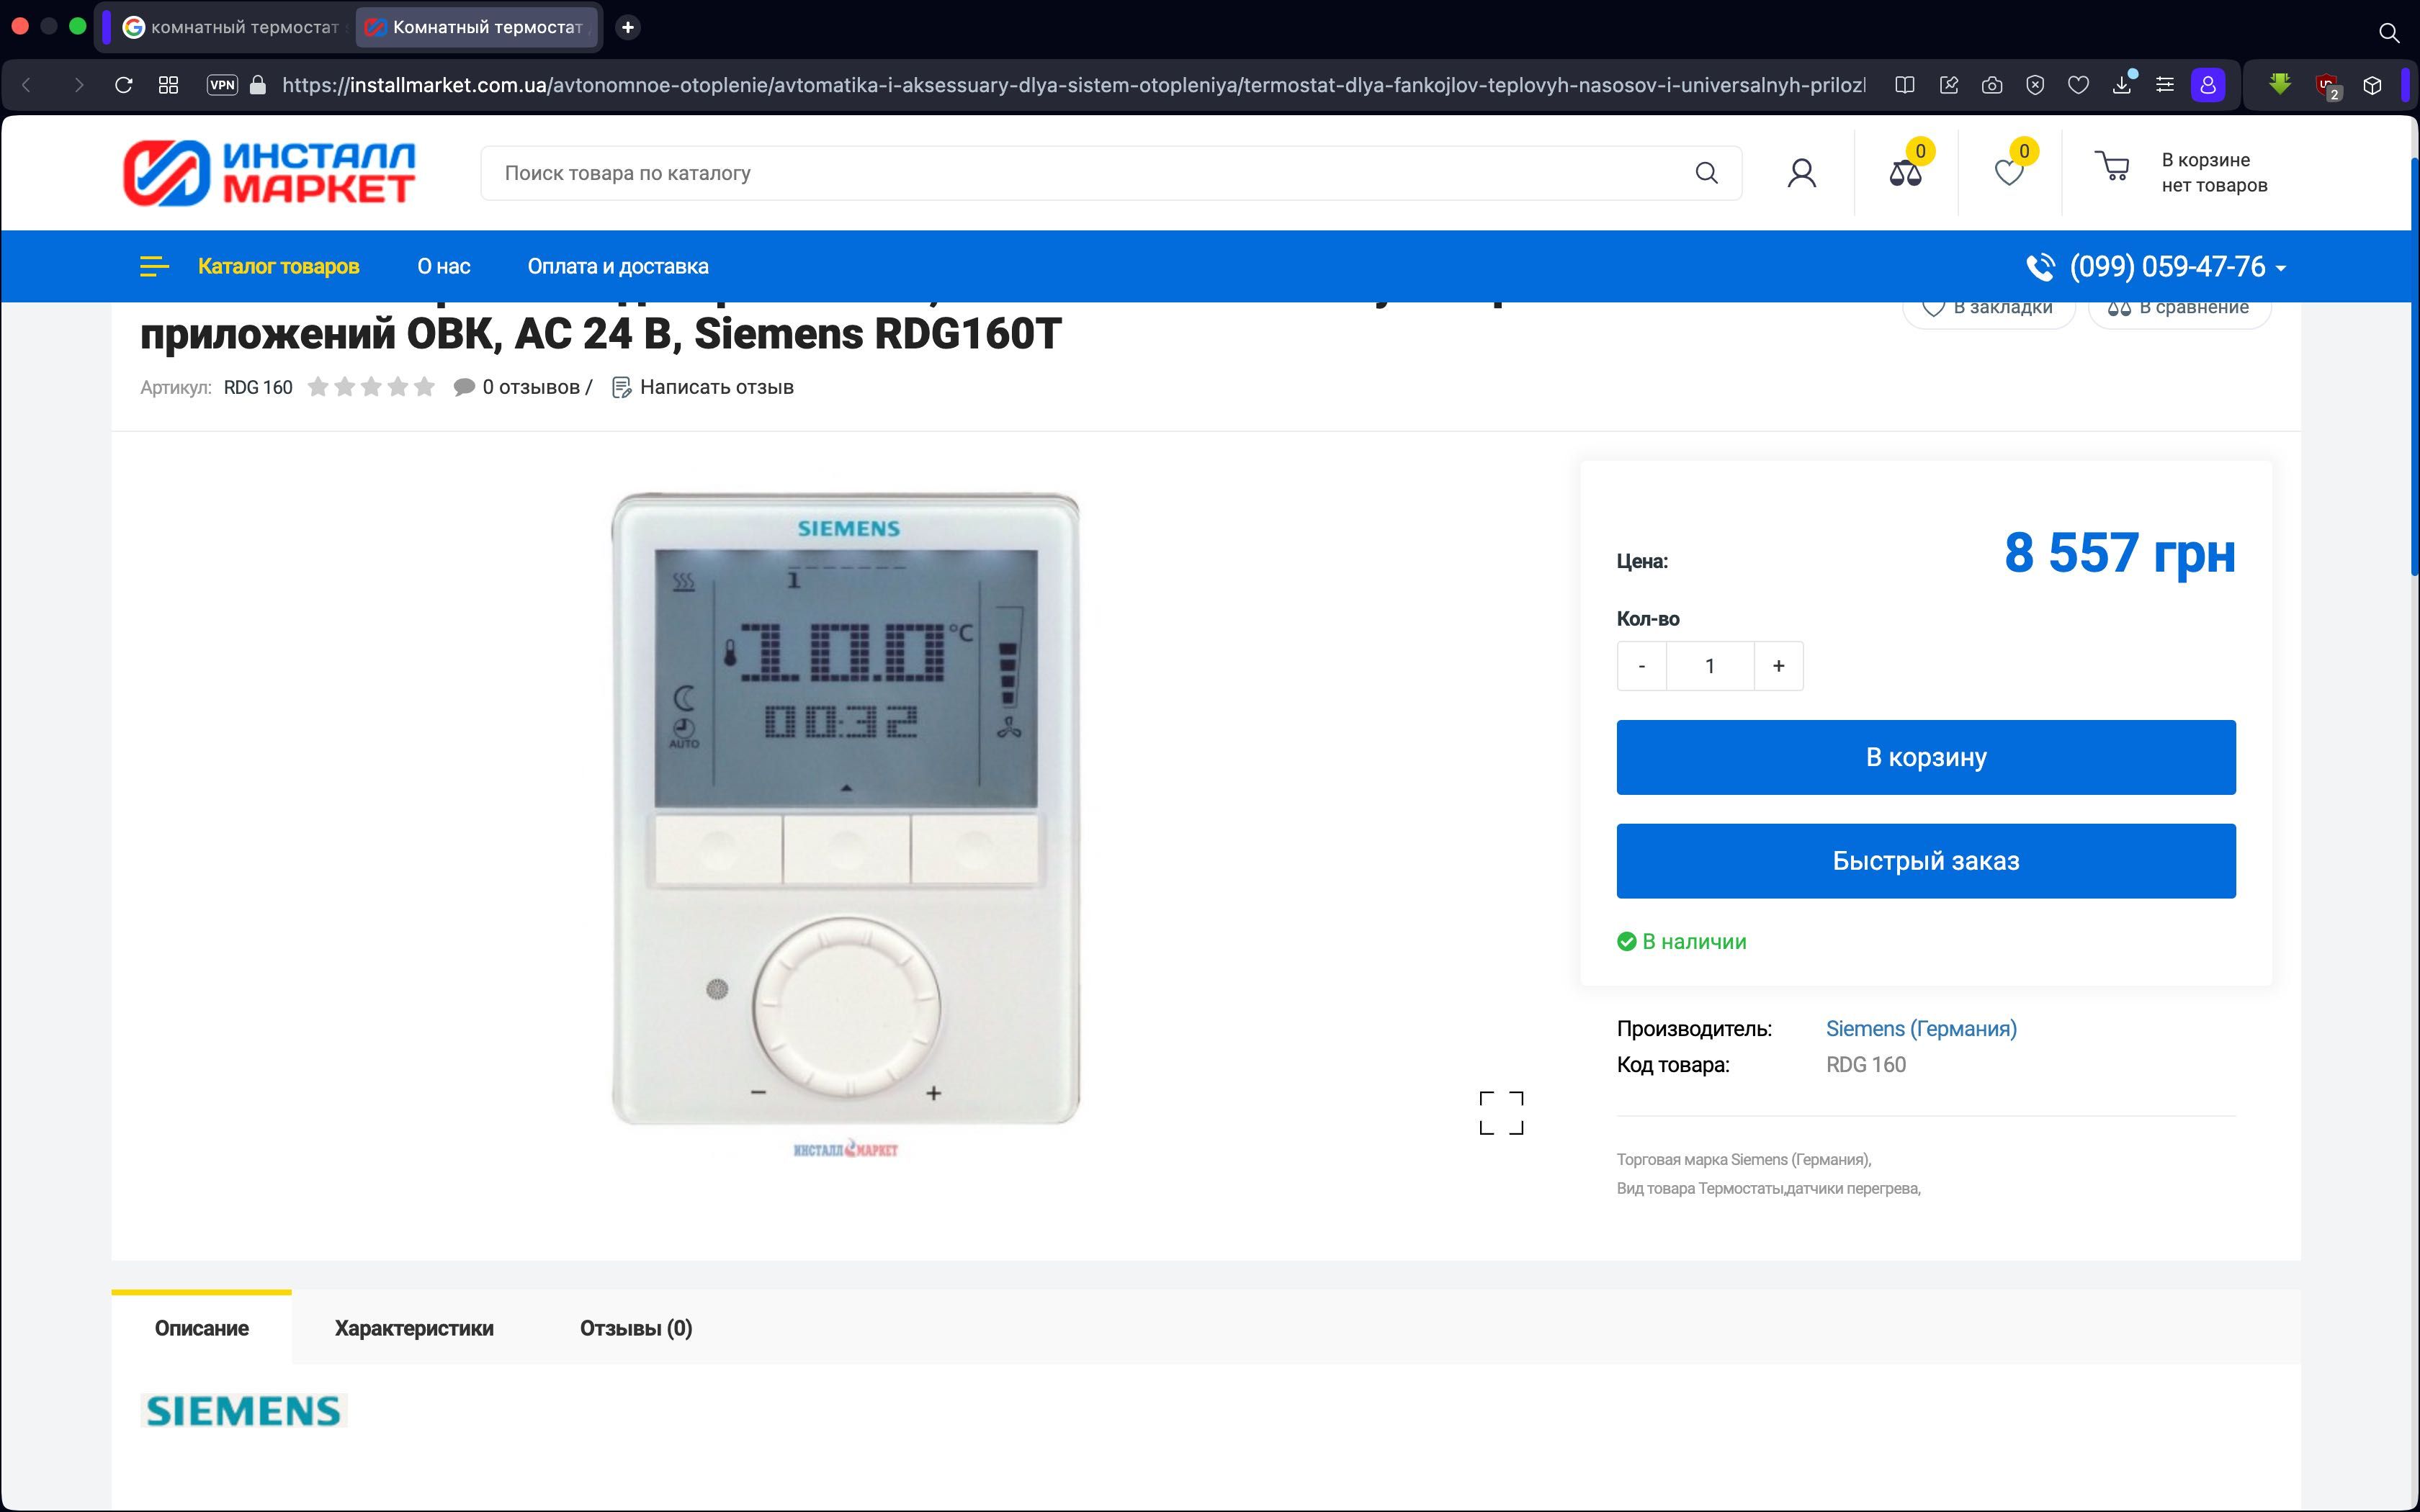Click the Siemens thermostat product image
Viewport: 2420px width, 1512px height.
click(x=846, y=808)
